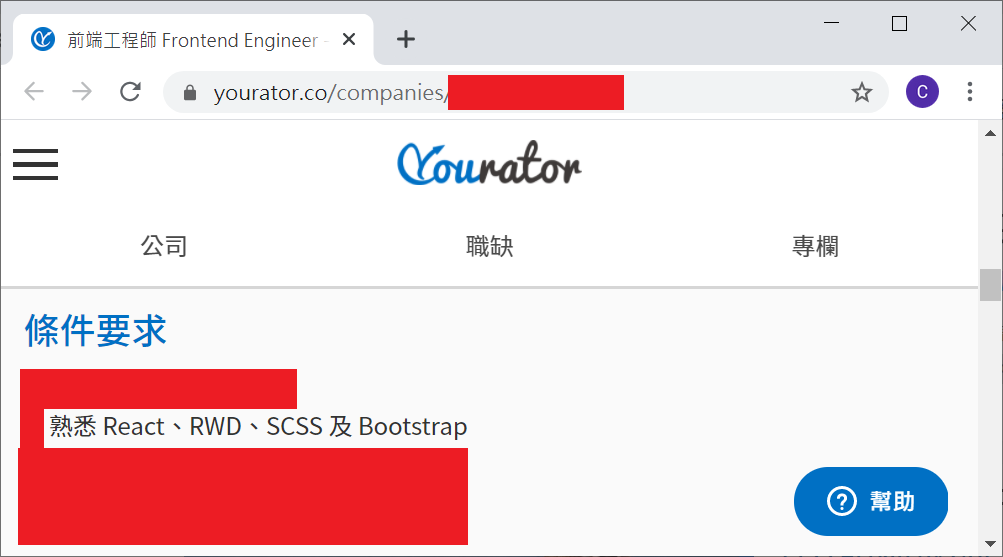
Task: Go forward to the next page
Action: coord(82,92)
